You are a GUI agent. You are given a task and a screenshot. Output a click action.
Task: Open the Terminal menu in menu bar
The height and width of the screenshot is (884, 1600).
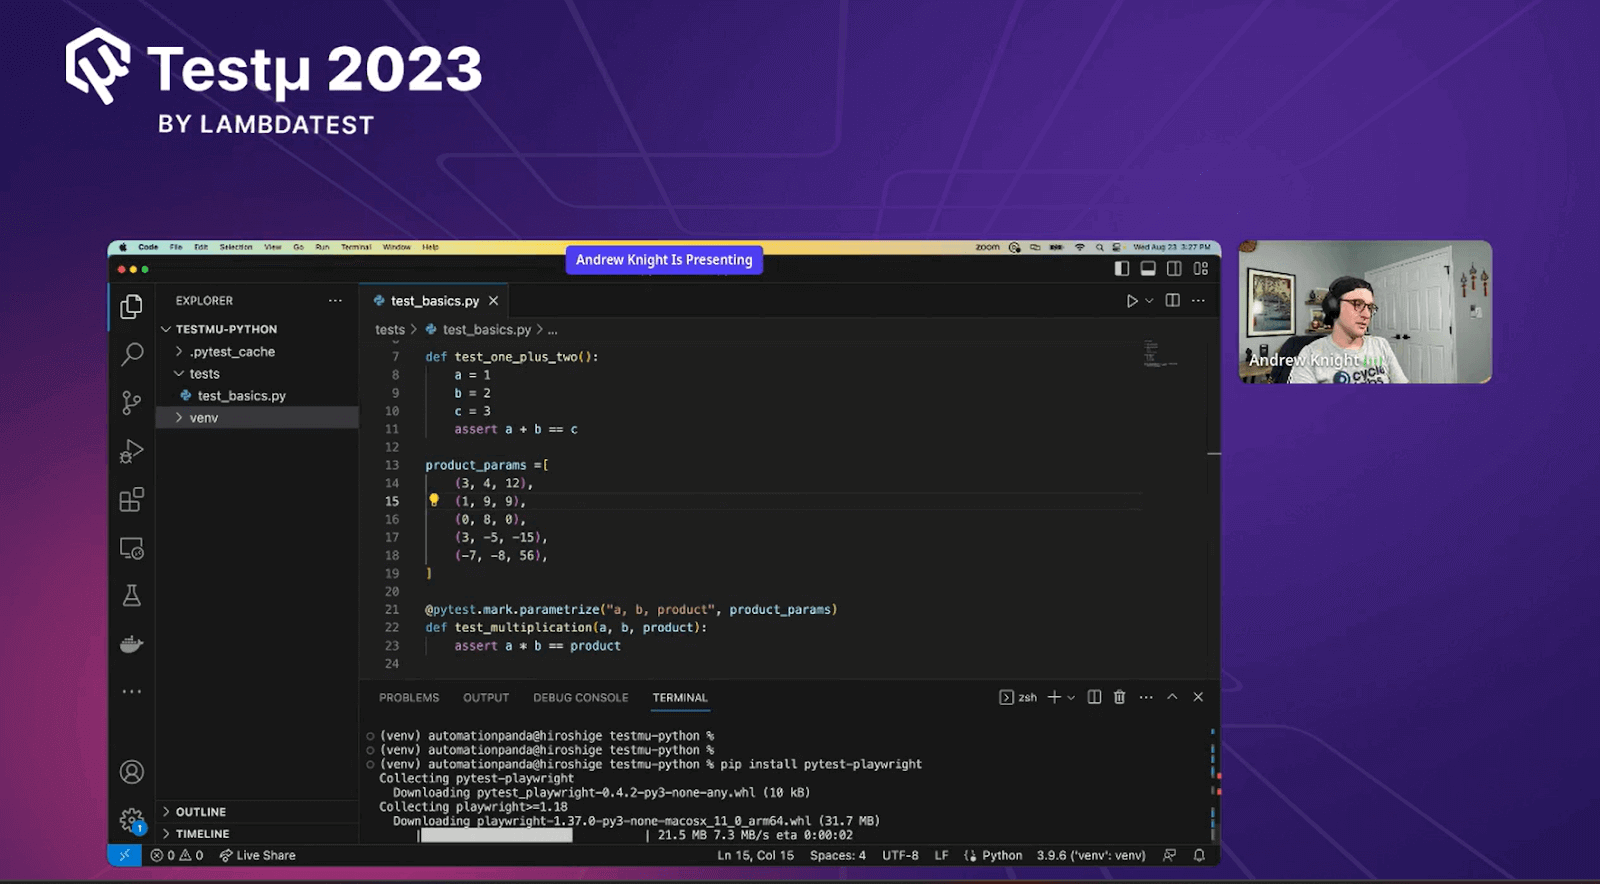pyautogui.click(x=356, y=247)
